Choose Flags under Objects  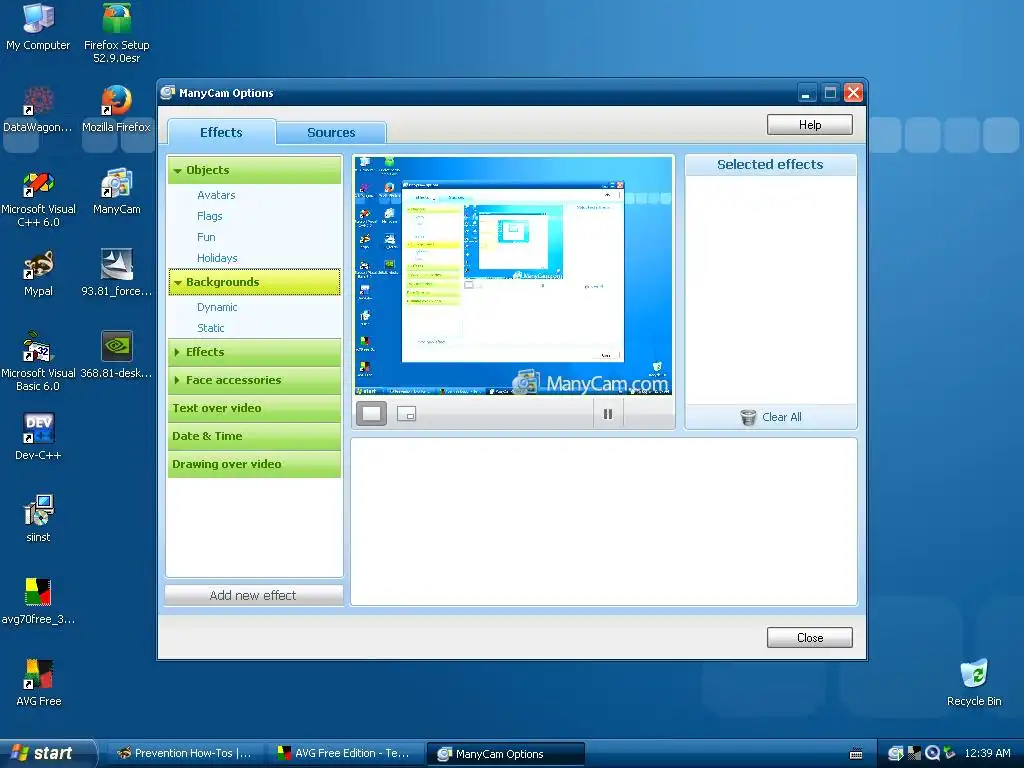tap(210, 216)
